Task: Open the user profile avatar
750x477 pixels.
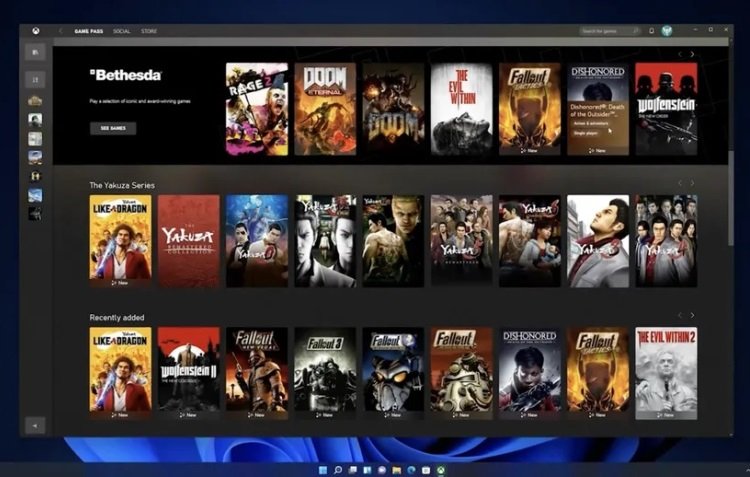Action: click(667, 31)
